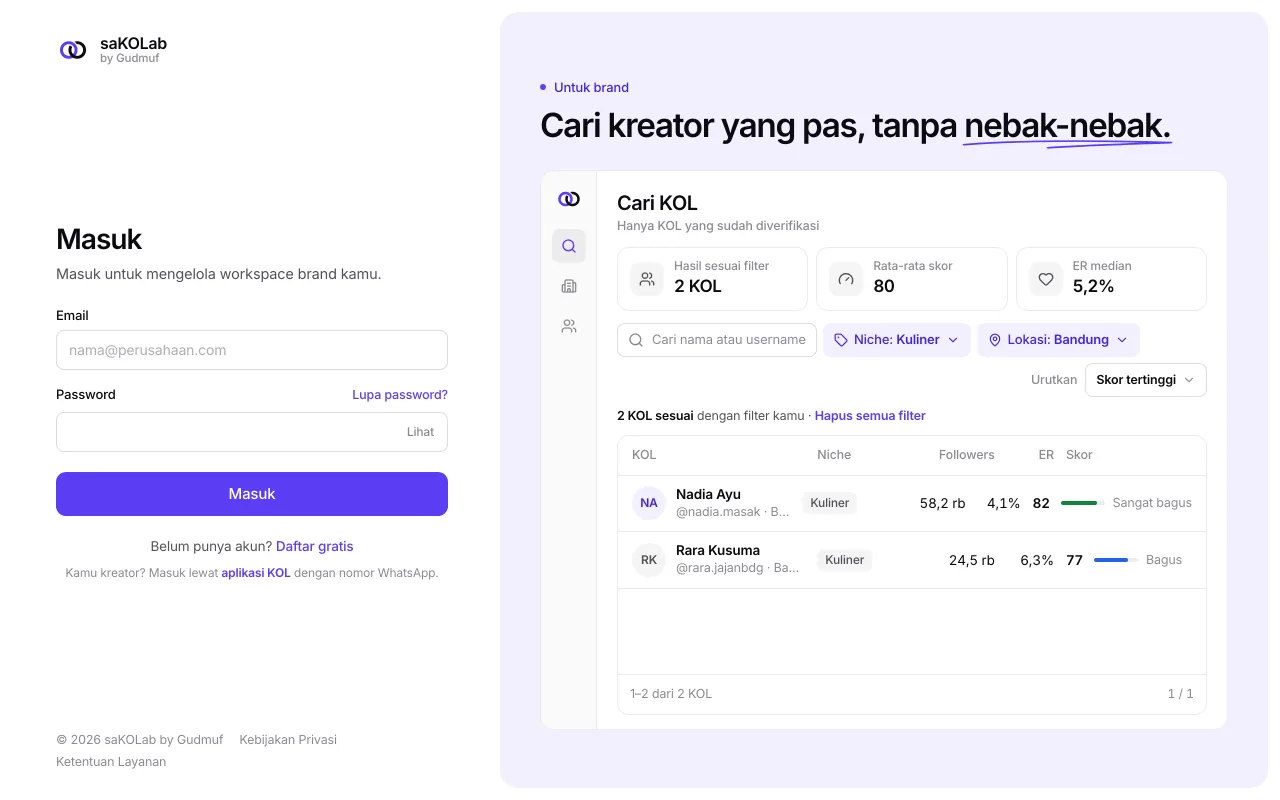Screen dimensions: 1280x800
Task: Click the Followers column header
Action: click(x=966, y=455)
